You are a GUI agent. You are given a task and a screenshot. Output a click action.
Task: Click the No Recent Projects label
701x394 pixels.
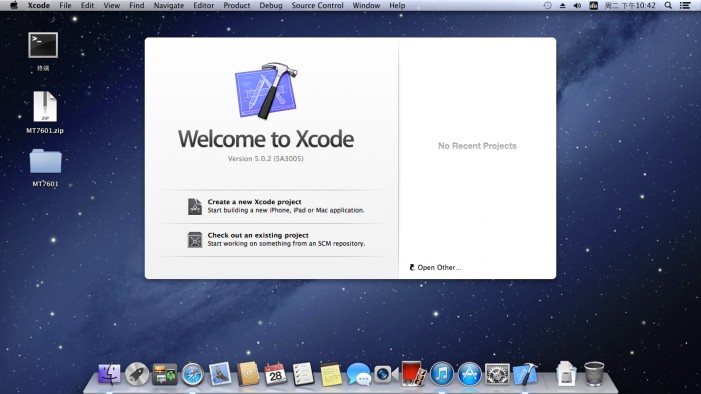point(477,146)
